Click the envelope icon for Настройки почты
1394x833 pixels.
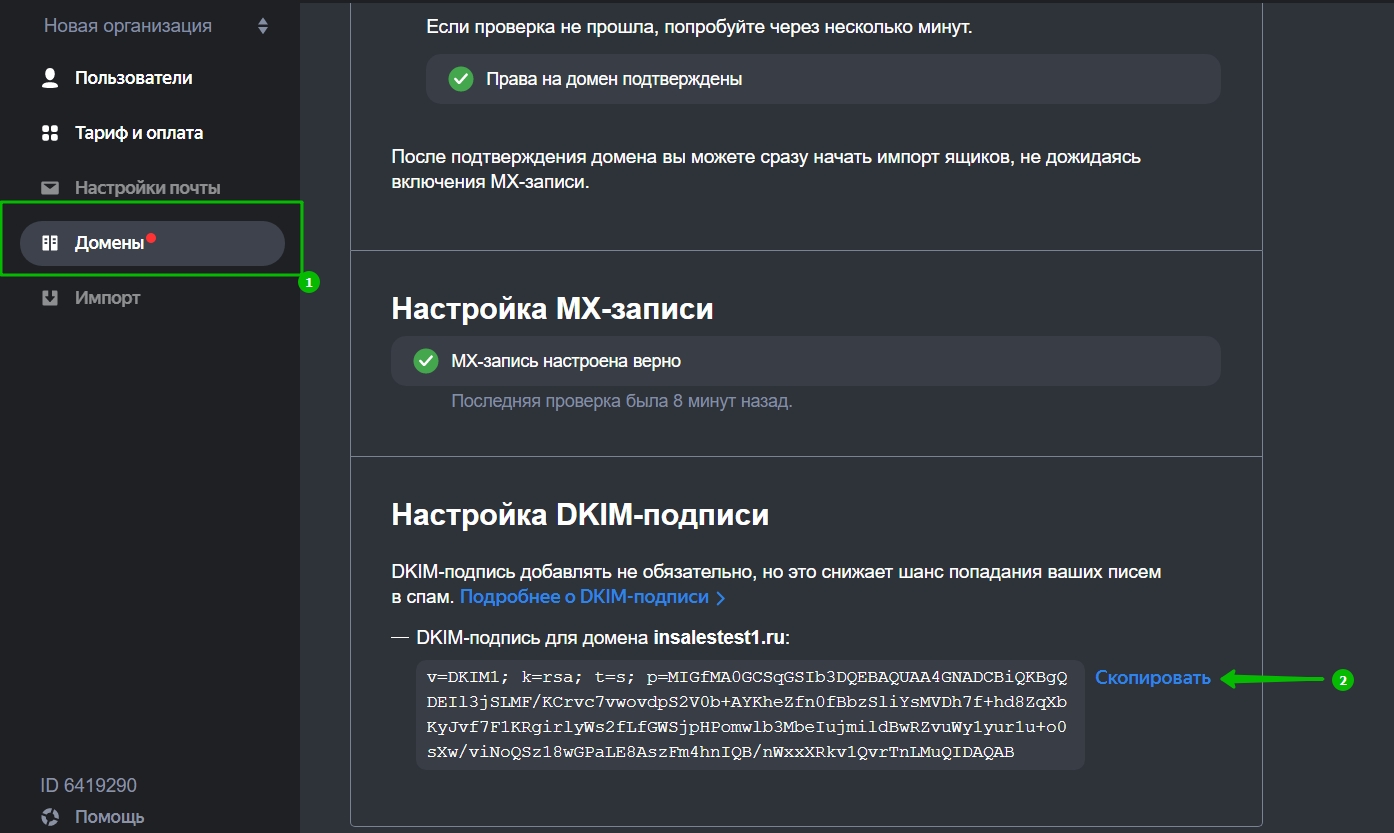pos(50,188)
